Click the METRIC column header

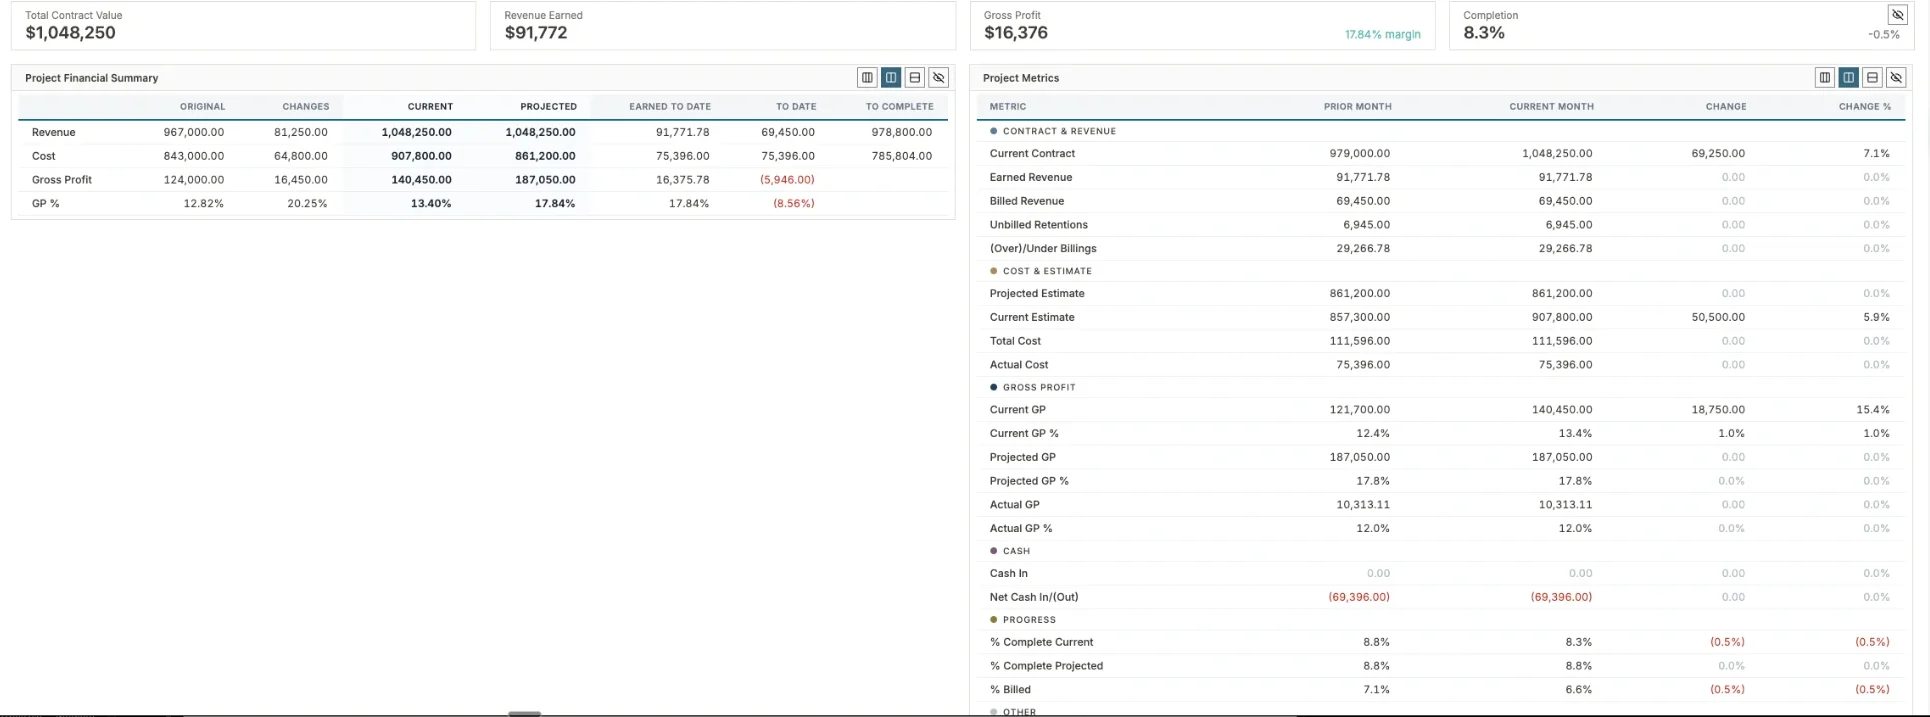click(1008, 106)
